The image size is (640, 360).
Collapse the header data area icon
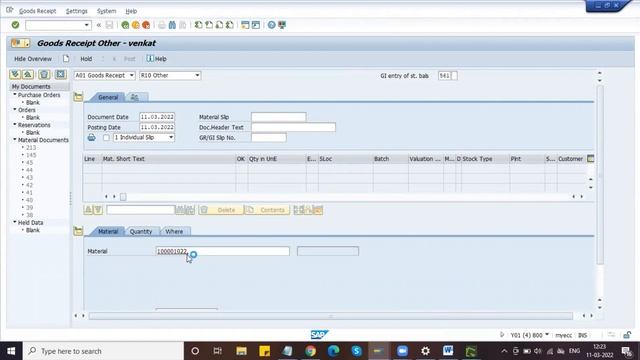78,97
